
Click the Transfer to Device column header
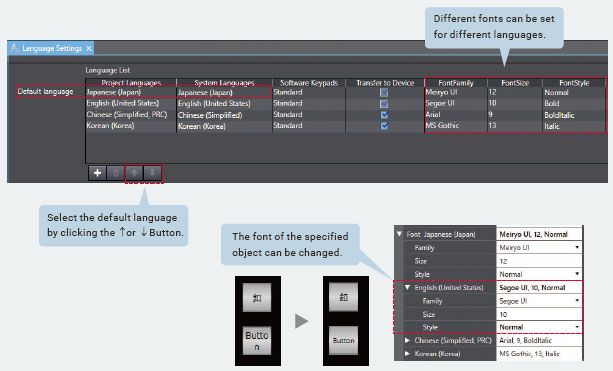point(385,83)
